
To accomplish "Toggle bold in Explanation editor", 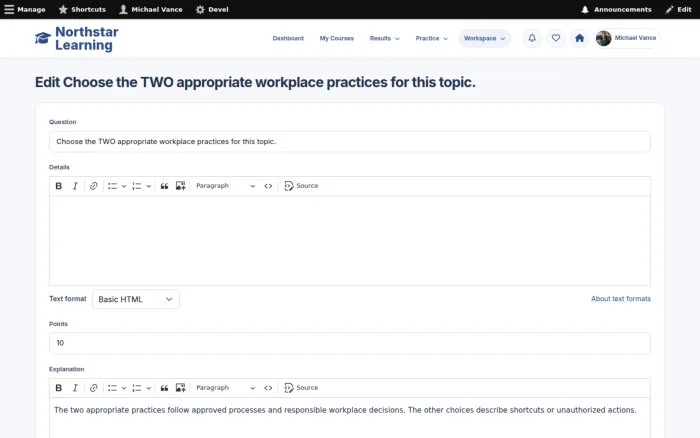I will (58, 388).
